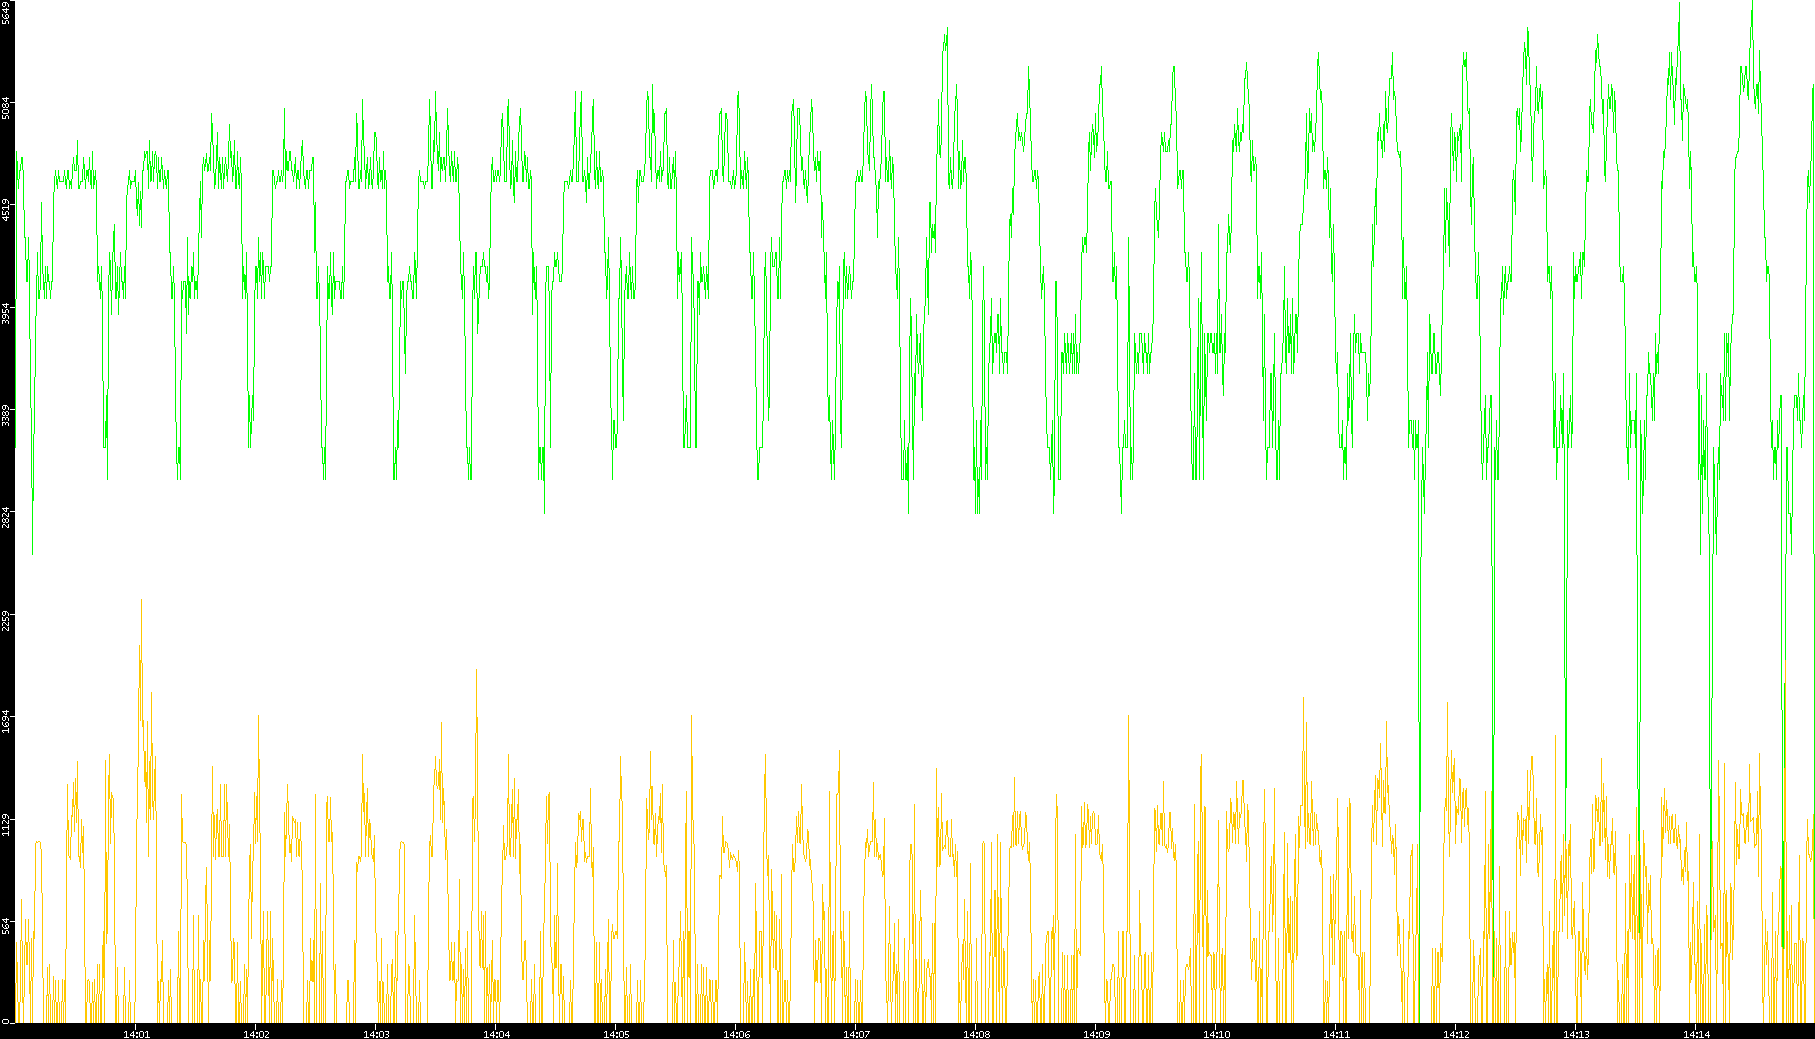Select the 5084 vertical axis value
Image resolution: width=1815 pixels, height=1039 pixels.
pyautogui.click(x=7, y=107)
